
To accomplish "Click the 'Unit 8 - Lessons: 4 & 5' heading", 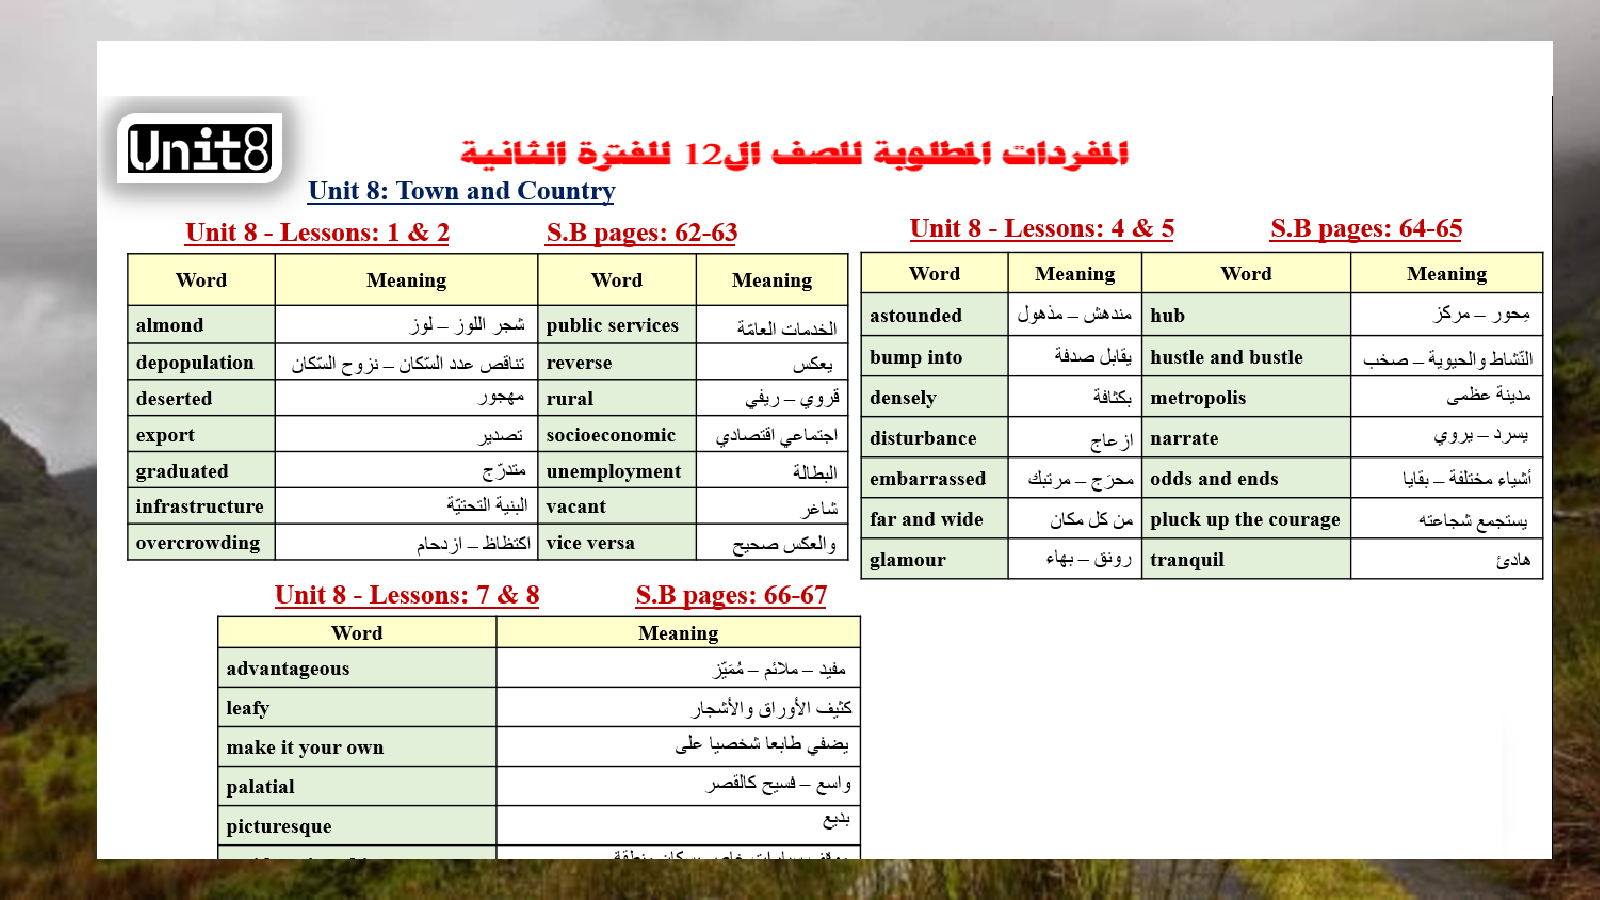I will point(1041,229).
